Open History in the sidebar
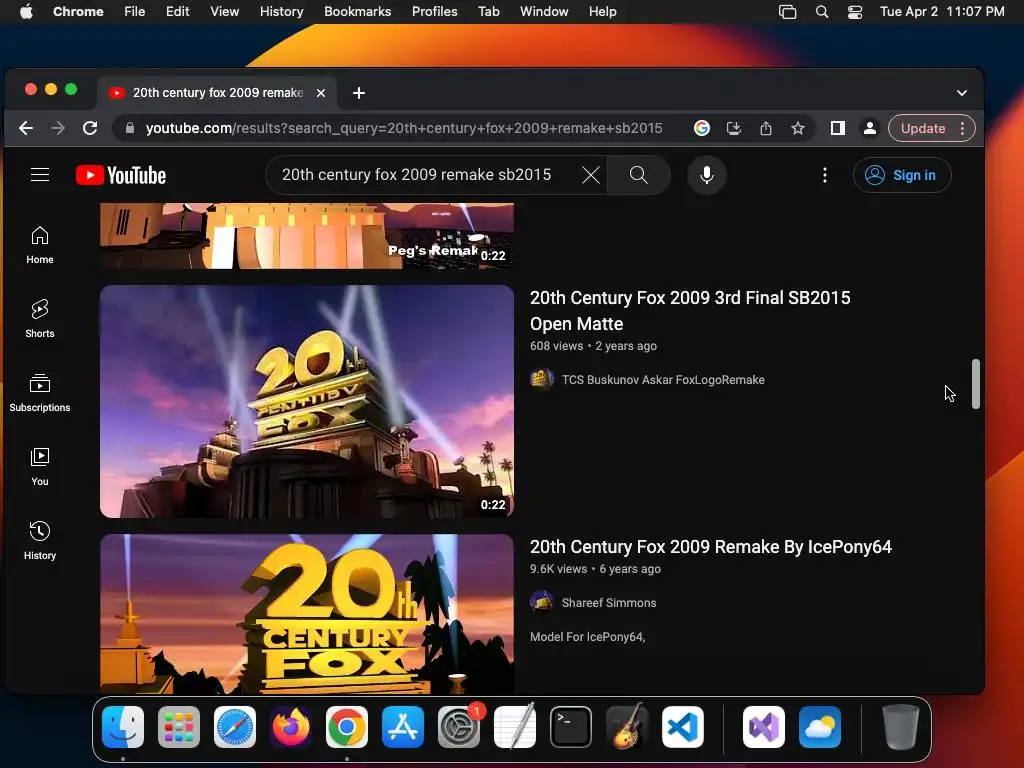This screenshot has width=1024, height=768. 40,540
